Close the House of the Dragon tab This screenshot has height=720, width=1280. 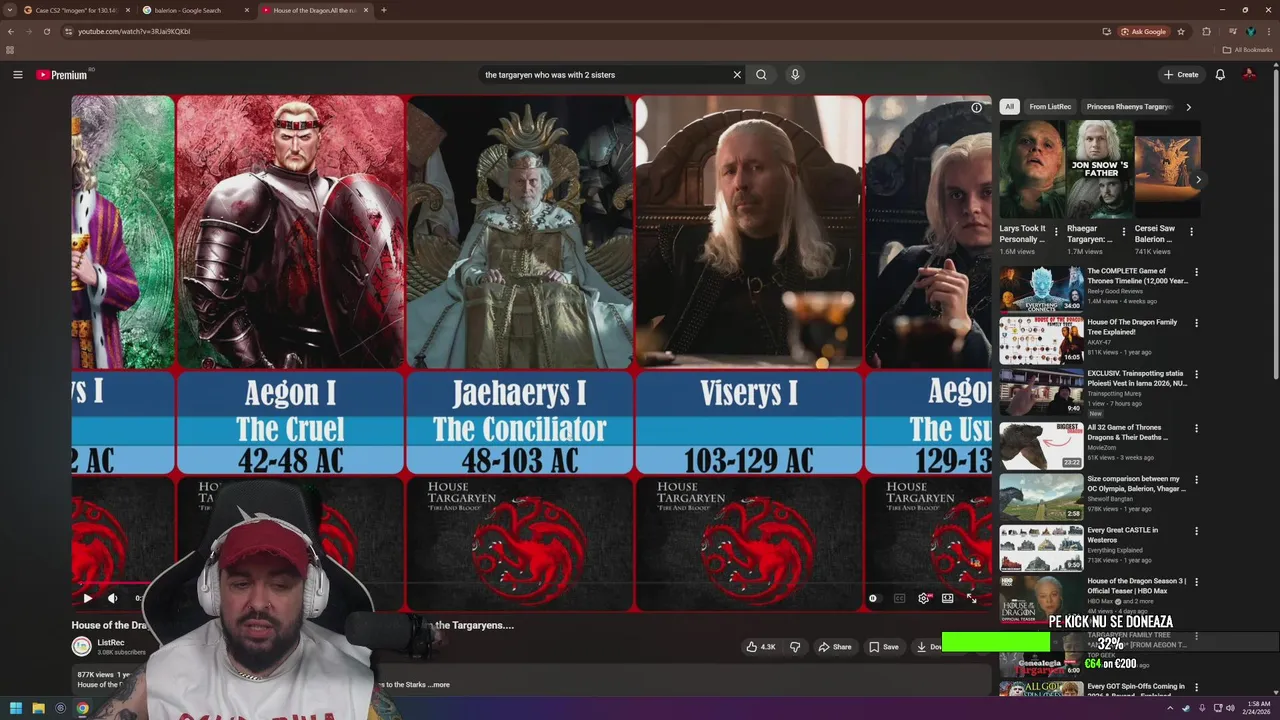point(366,10)
